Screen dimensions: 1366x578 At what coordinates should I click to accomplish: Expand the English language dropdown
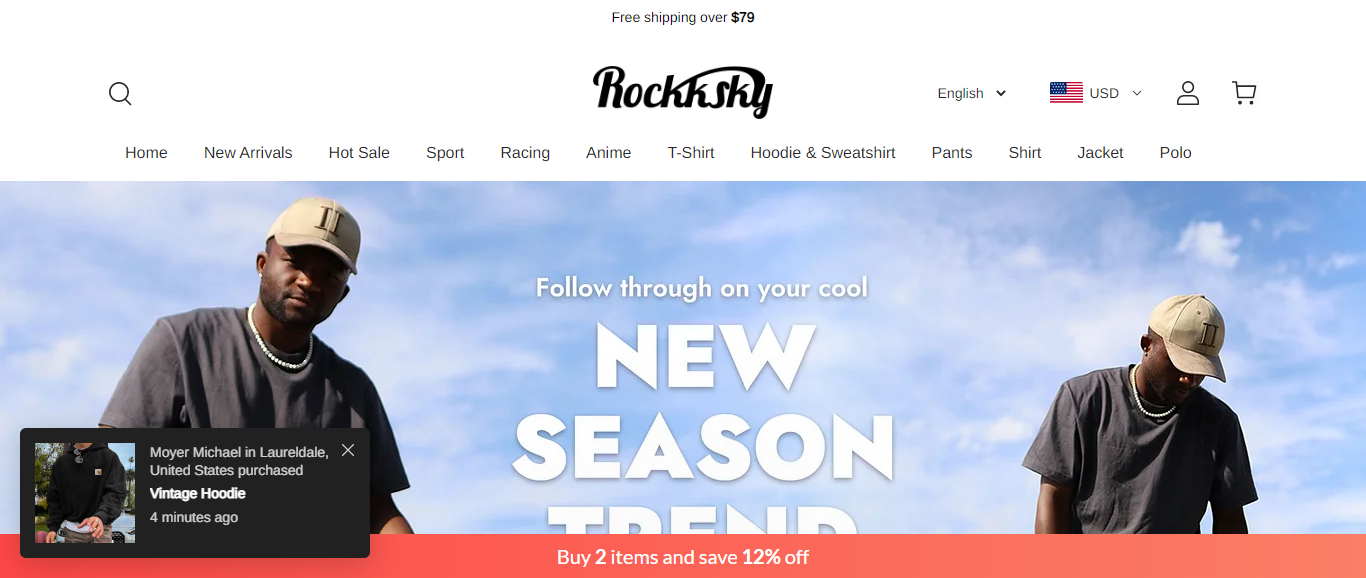(972, 93)
